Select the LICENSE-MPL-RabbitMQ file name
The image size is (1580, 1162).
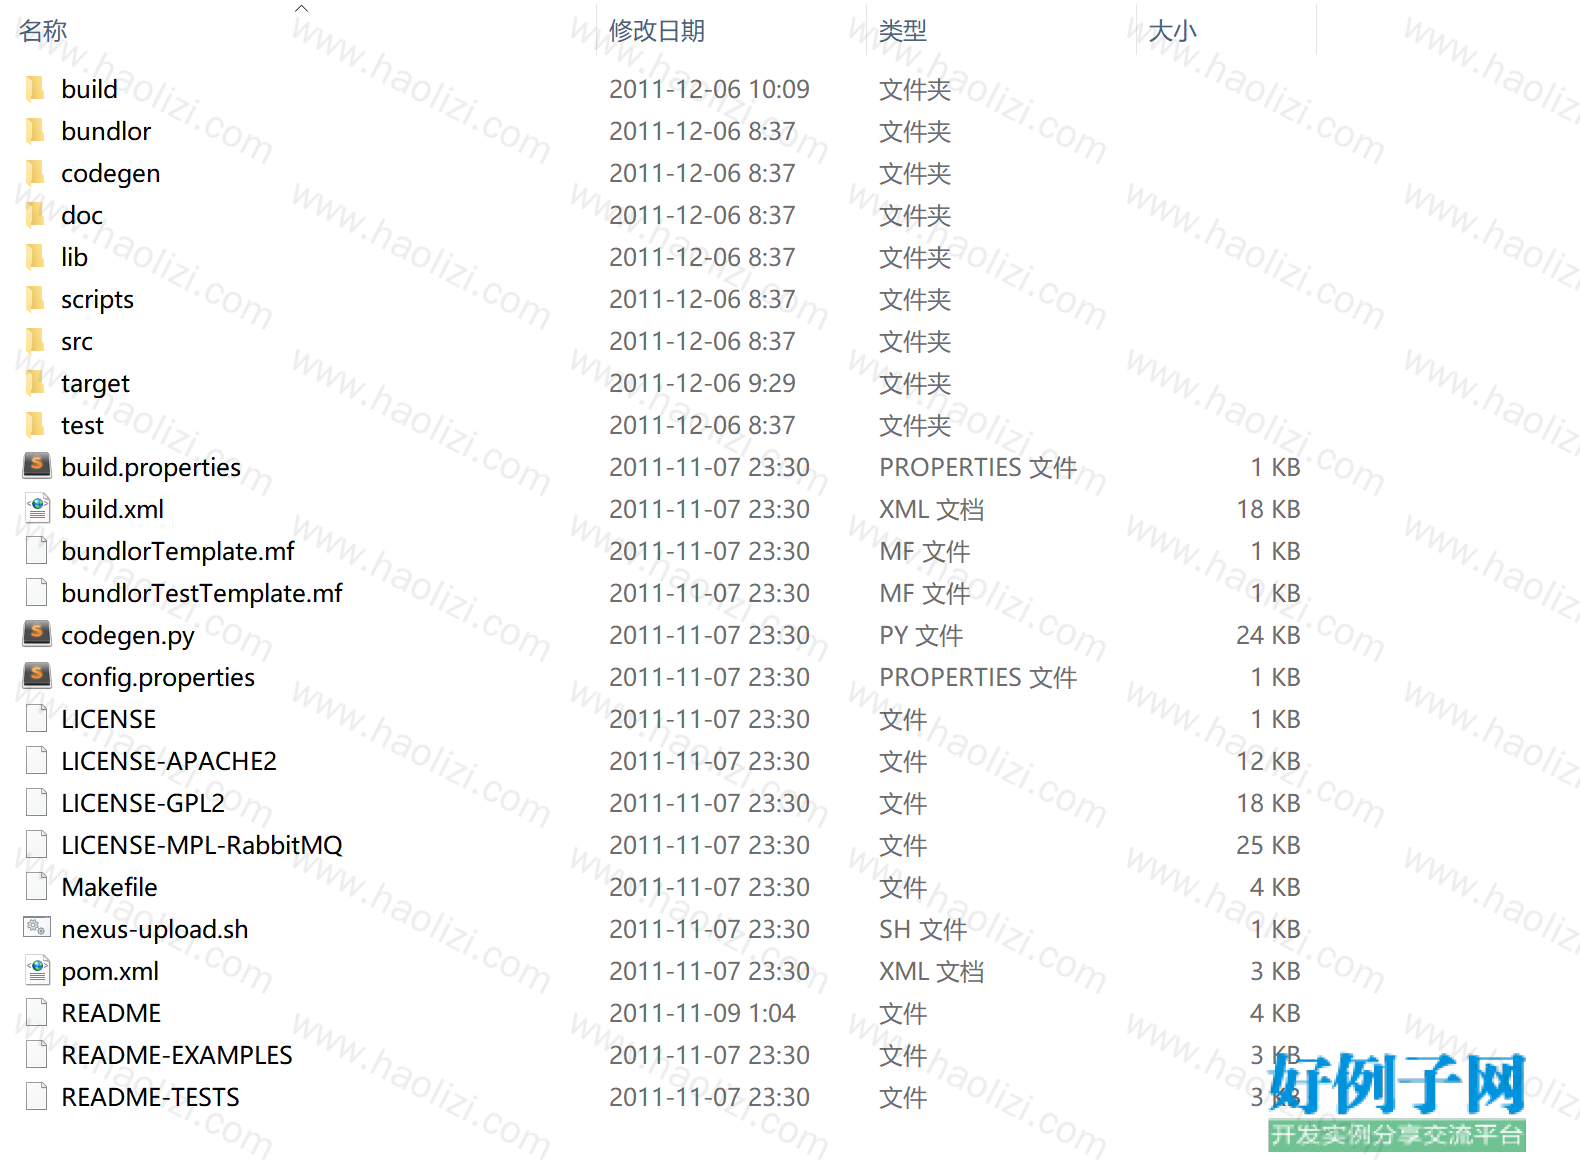(x=202, y=845)
